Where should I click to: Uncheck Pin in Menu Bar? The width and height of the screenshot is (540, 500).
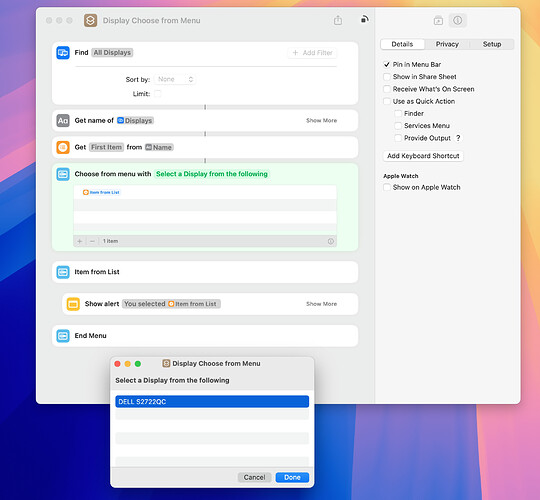387,64
